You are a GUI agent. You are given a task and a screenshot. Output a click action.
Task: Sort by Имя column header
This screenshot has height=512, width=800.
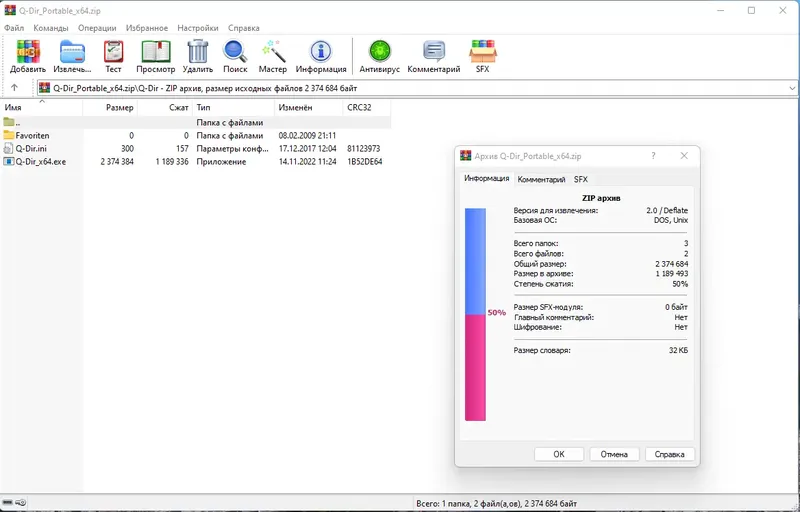[41, 108]
